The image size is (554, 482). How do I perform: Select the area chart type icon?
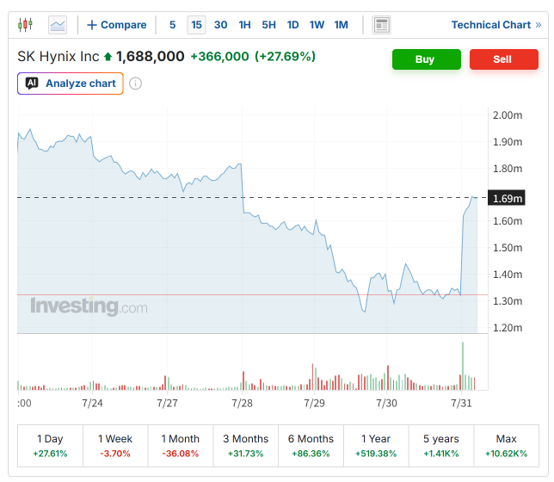58,25
